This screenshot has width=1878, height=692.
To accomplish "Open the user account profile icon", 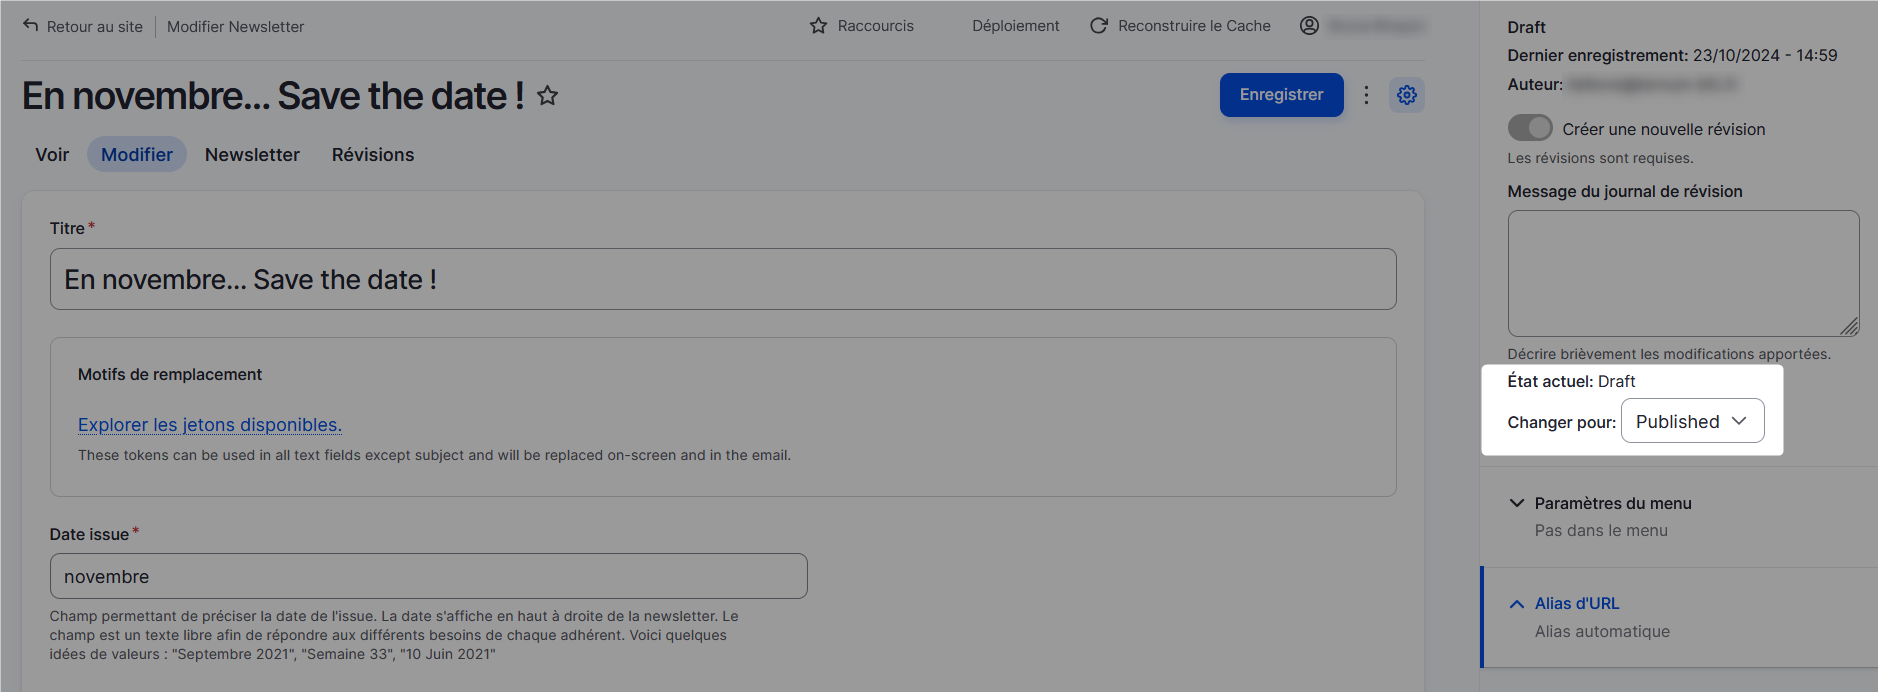I will click(x=1309, y=26).
